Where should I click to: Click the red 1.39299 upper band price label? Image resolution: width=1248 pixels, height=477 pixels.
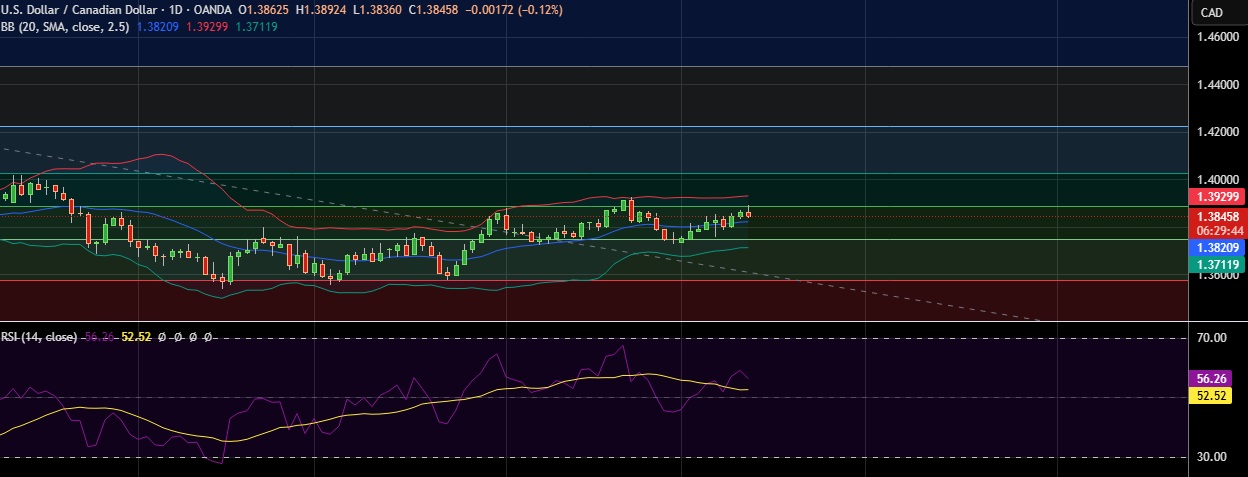pos(1216,197)
